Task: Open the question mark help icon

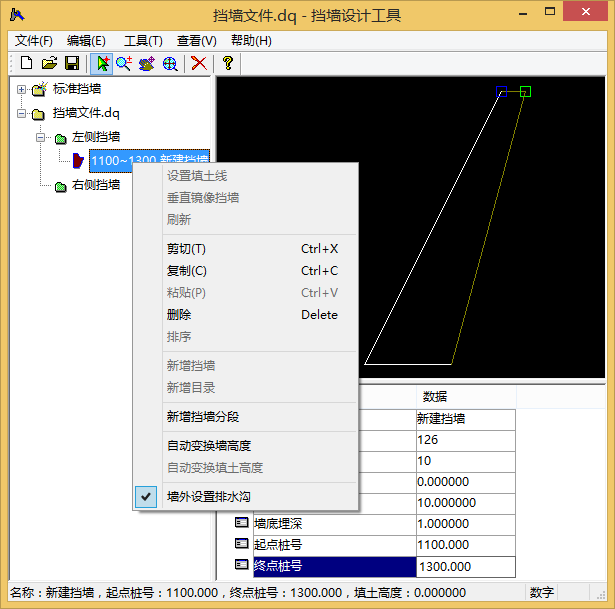Action: (228, 64)
